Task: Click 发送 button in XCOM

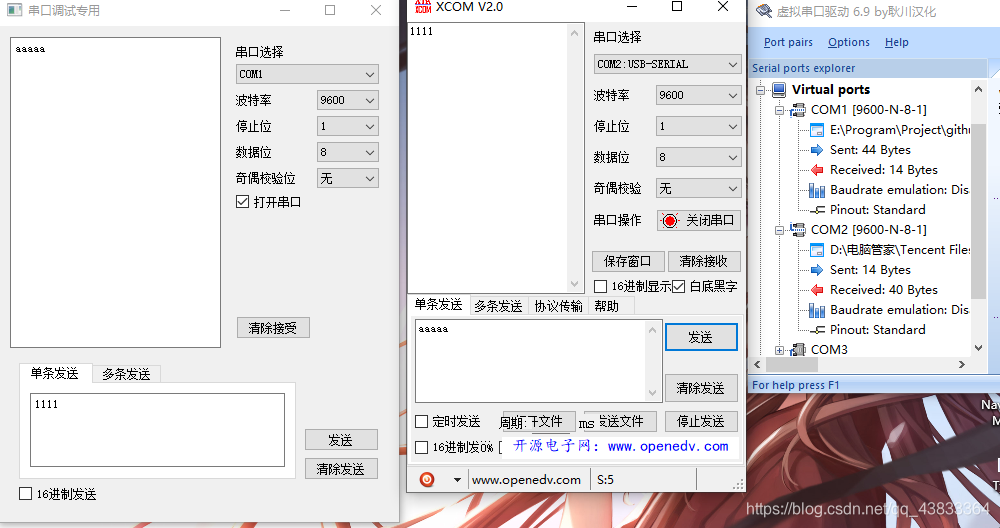Action: point(701,337)
